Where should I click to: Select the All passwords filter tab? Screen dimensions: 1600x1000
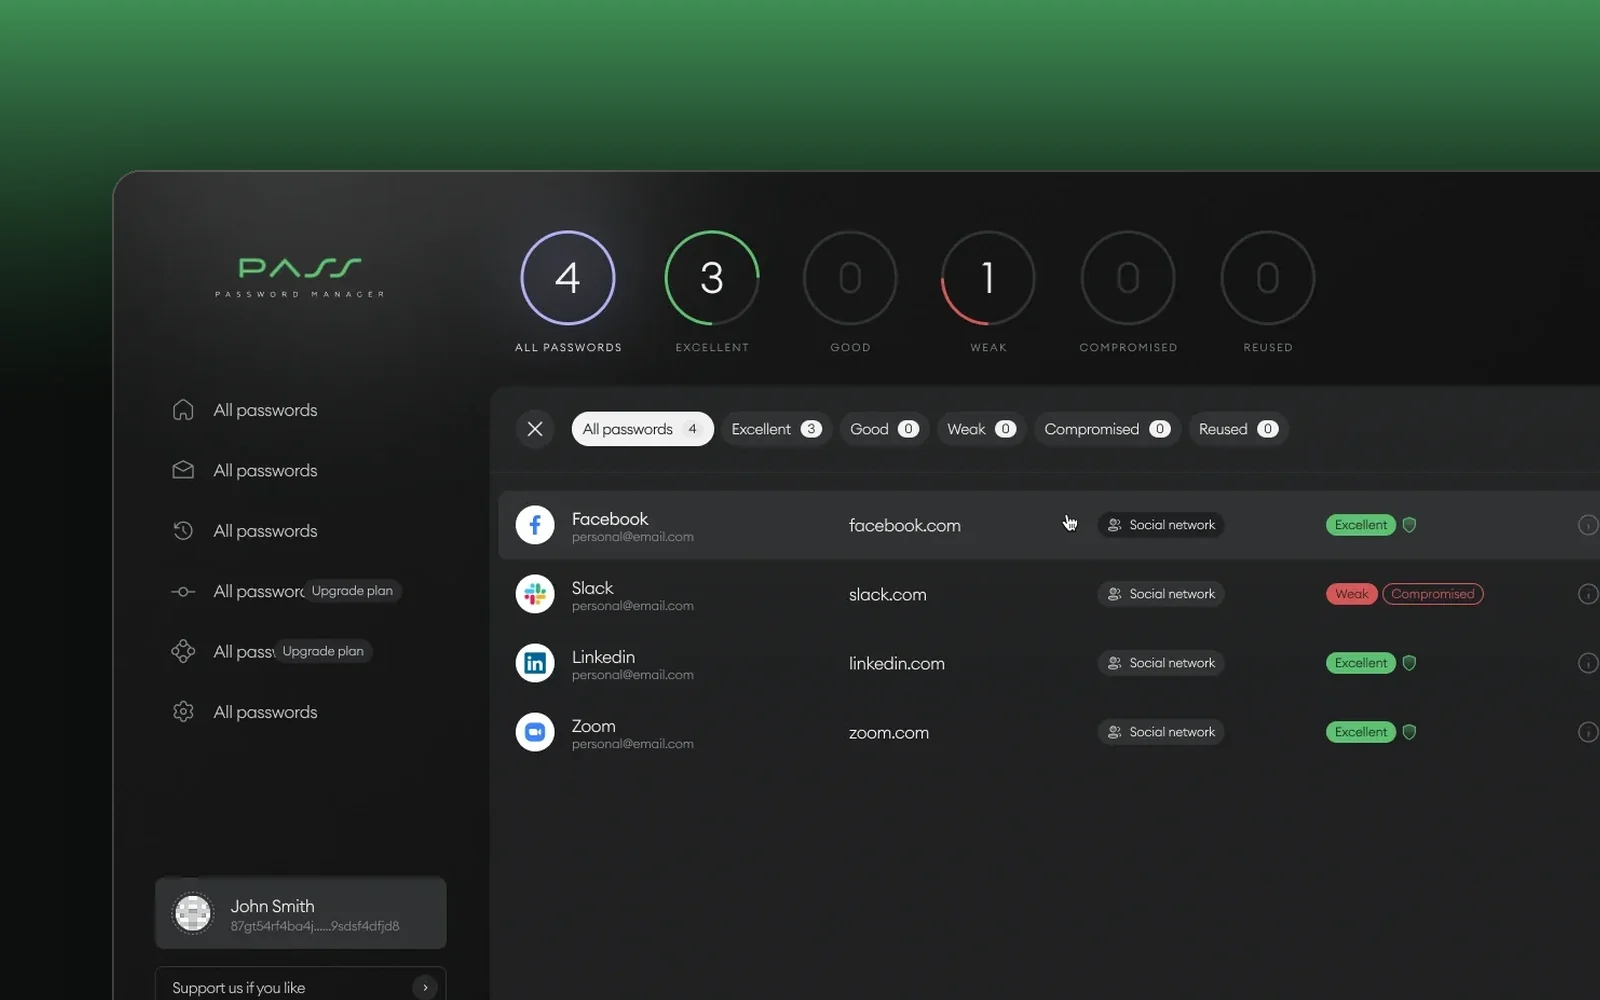coord(642,429)
